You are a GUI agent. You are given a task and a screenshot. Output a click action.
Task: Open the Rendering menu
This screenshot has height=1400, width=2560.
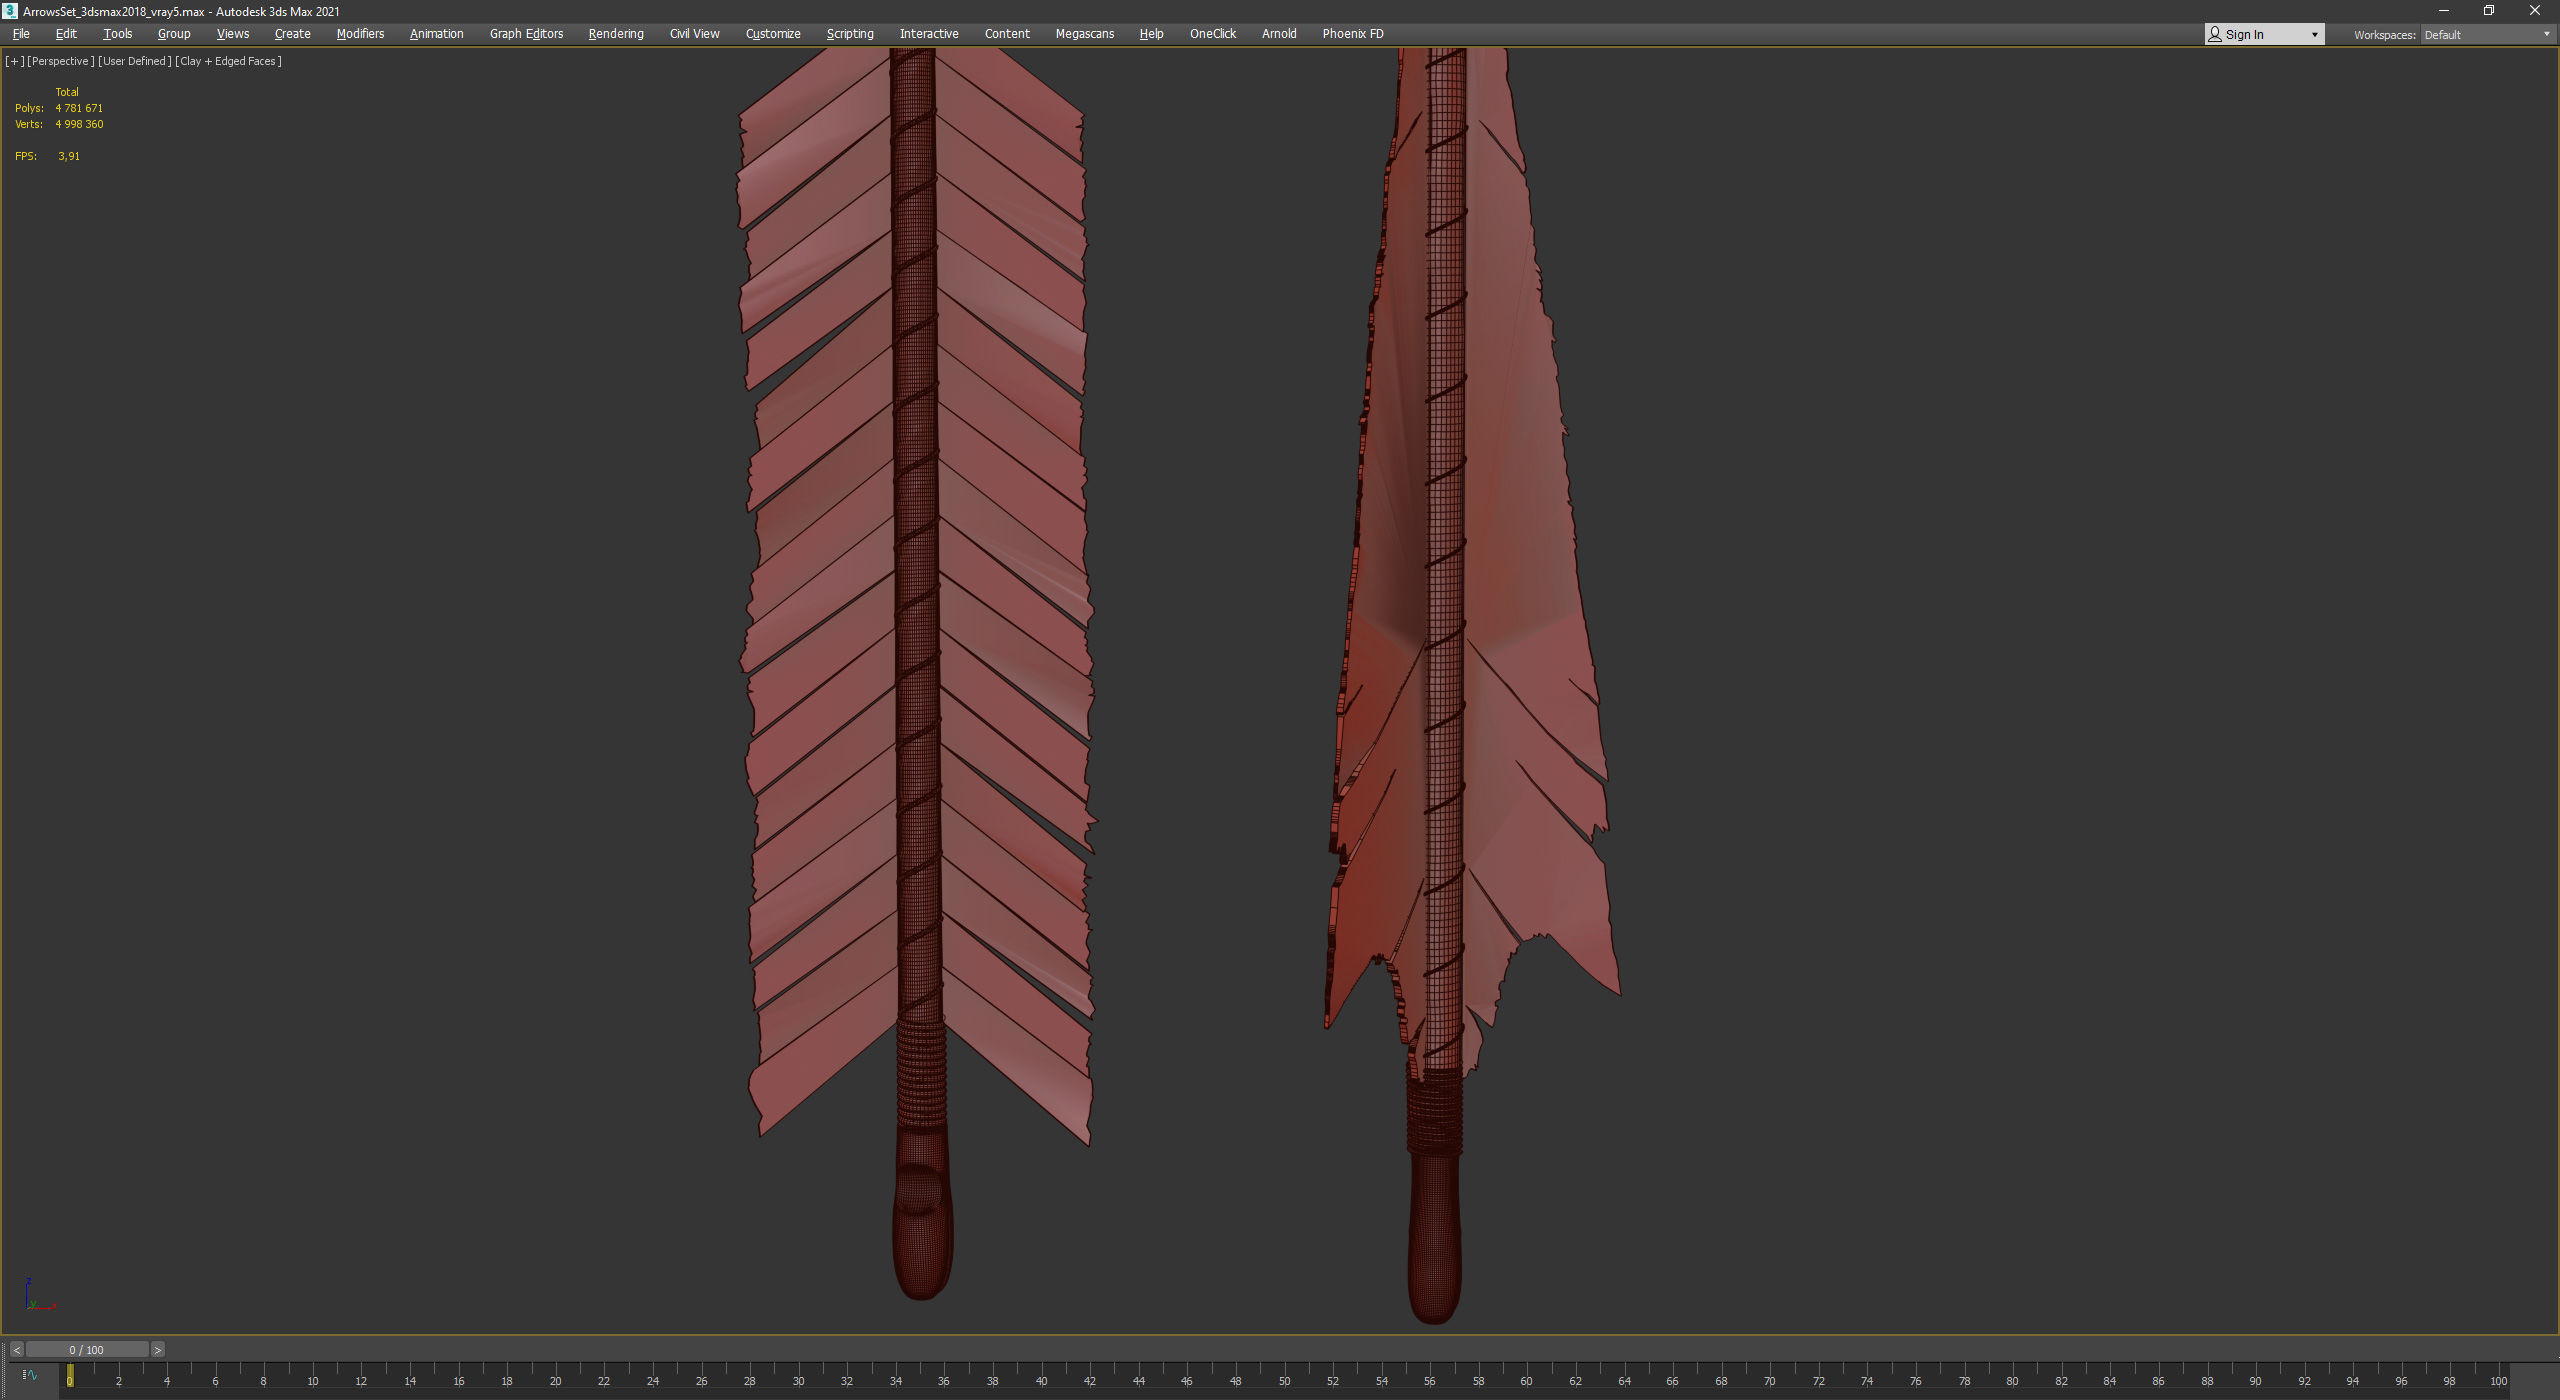[x=616, y=34]
